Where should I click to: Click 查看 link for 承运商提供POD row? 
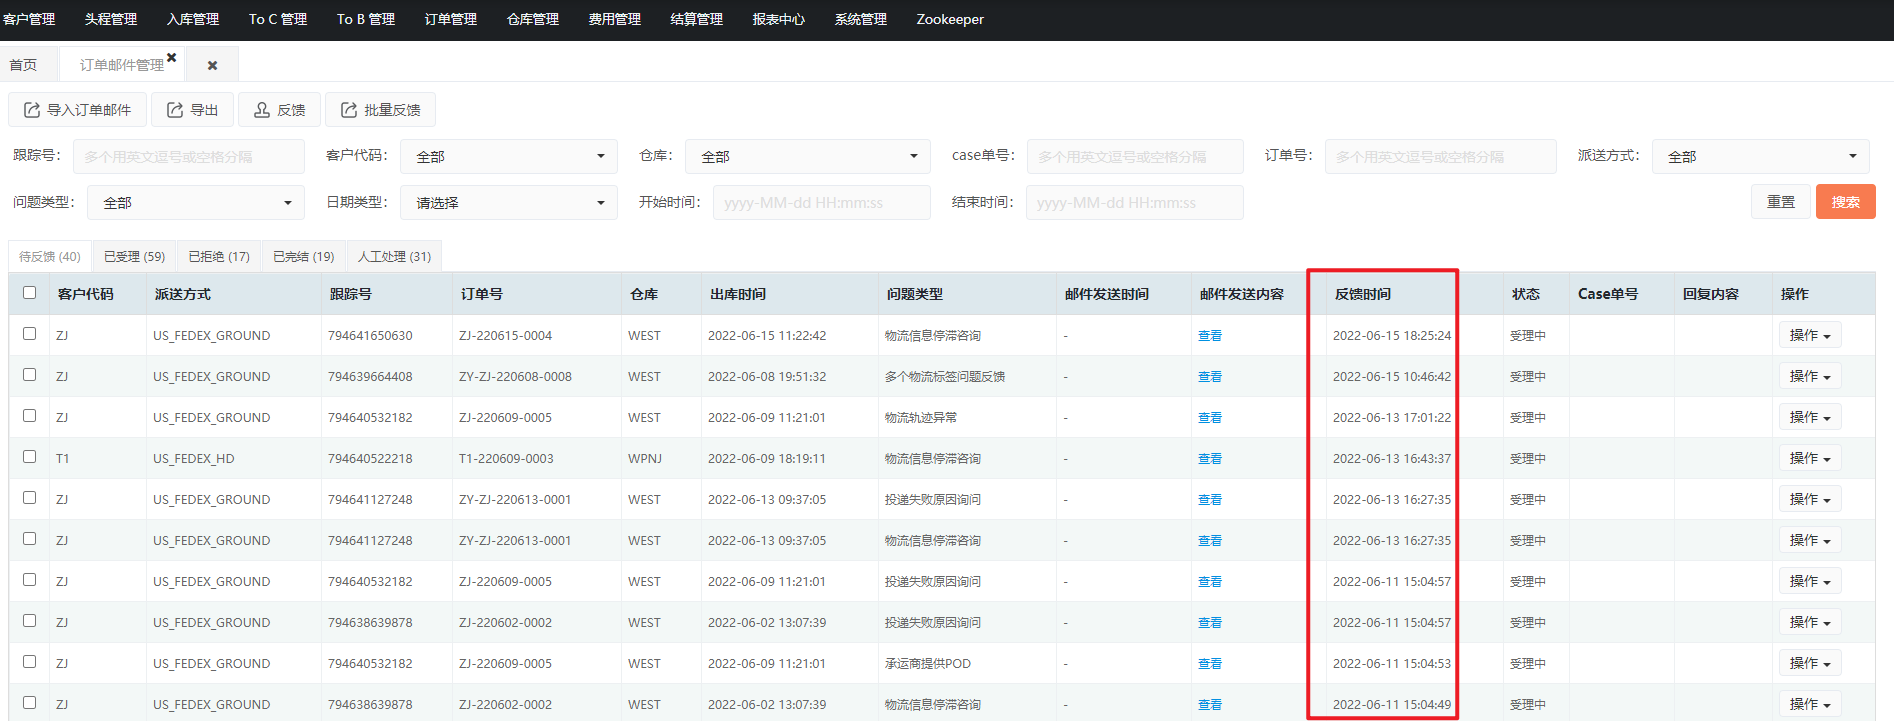pyautogui.click(x=1210, y=664)
